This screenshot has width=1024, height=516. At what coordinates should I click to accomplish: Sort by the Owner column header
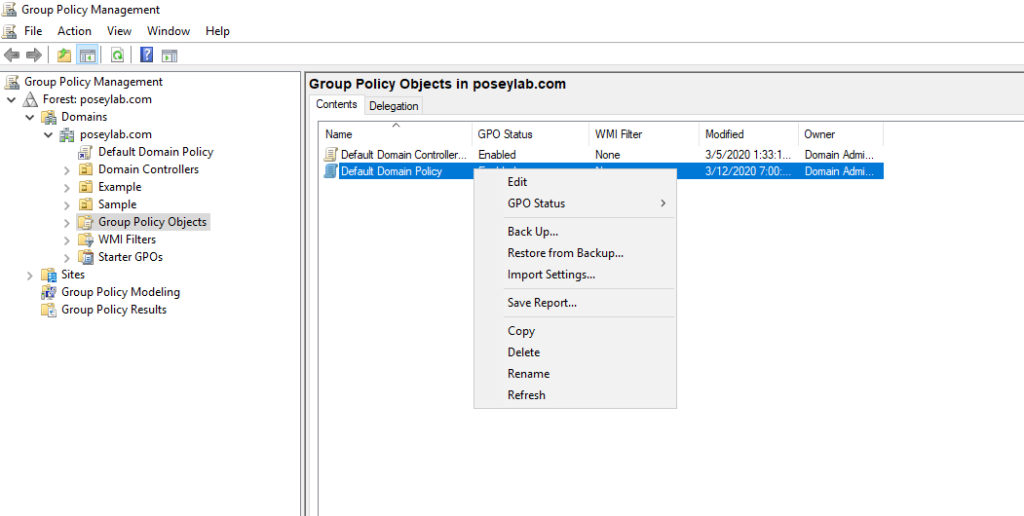tap(840, 134)
